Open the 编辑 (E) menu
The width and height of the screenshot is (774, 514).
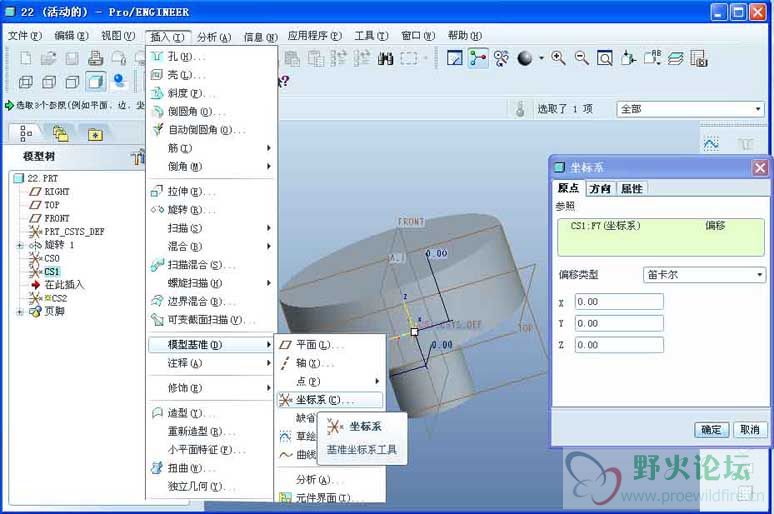tap(72, 36)
